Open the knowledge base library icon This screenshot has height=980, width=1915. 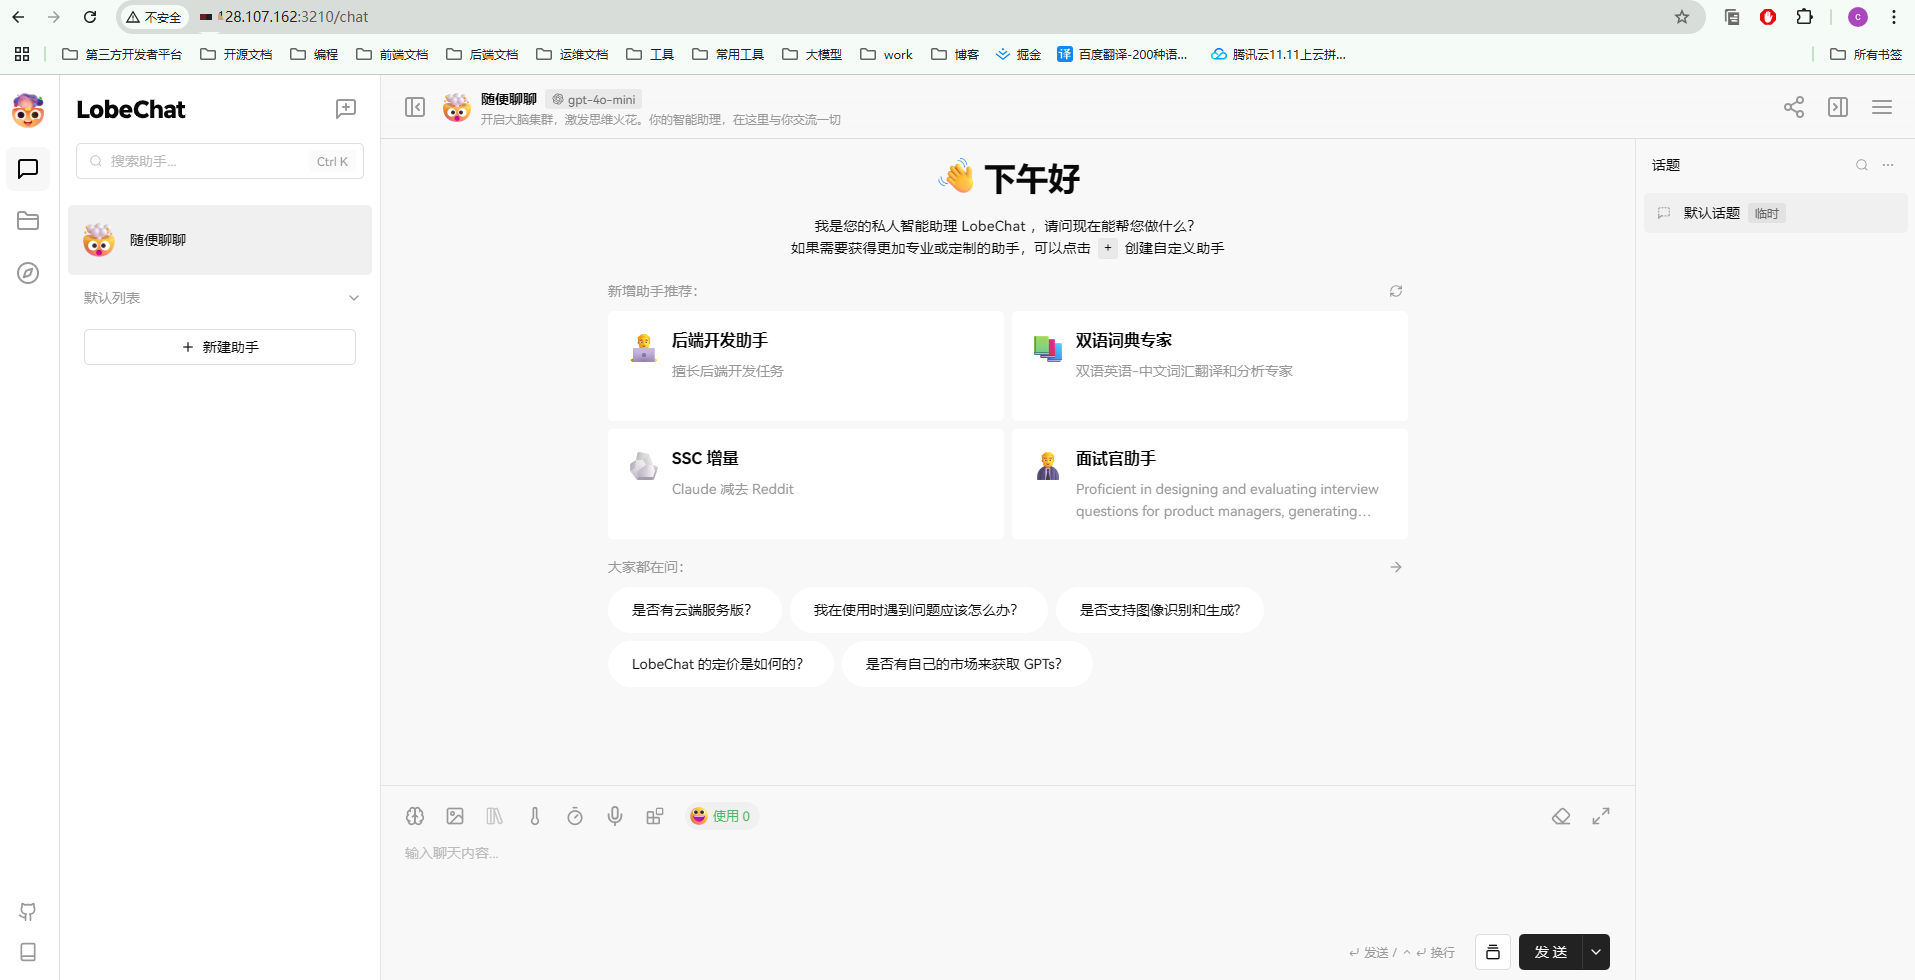click(x=495, y=816)
